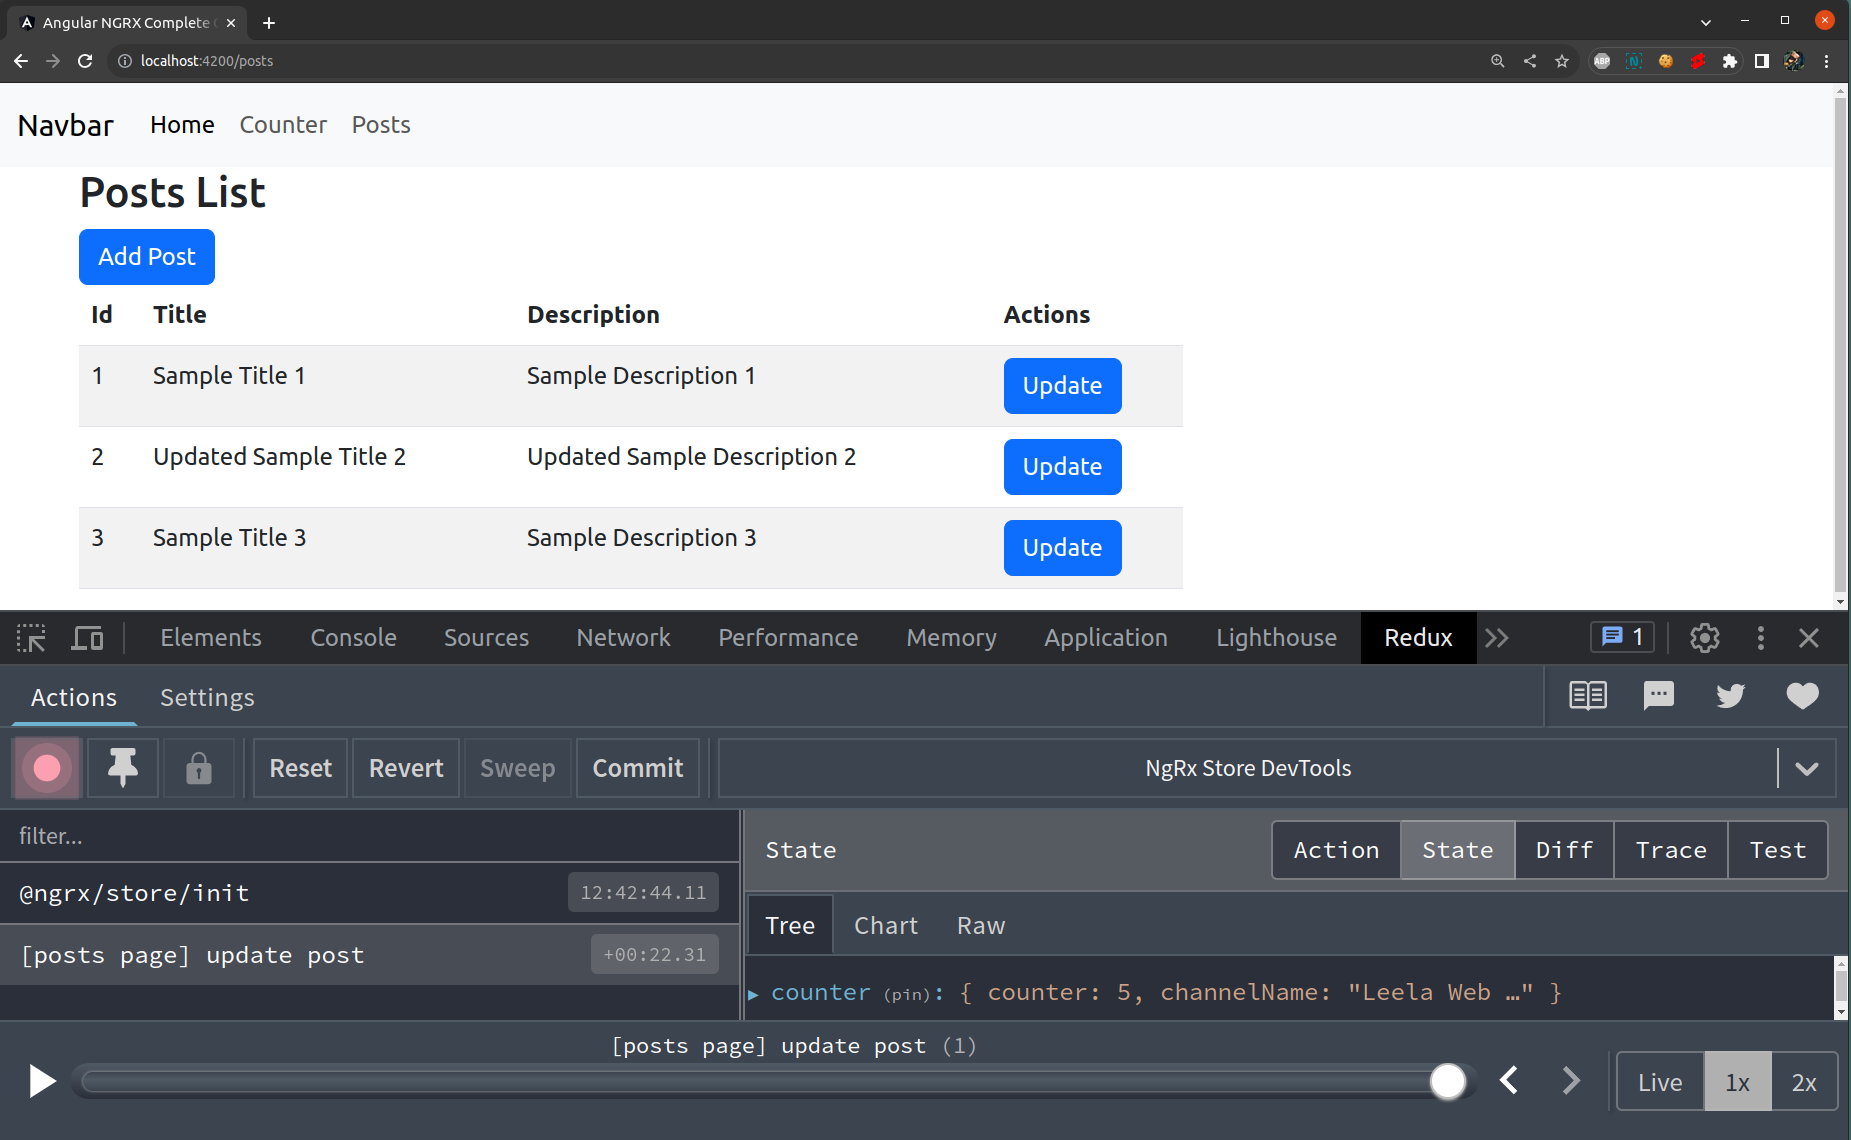Expand the counter state tree node
Viewport: 1851px width, 1140px height.
(754, 993)
